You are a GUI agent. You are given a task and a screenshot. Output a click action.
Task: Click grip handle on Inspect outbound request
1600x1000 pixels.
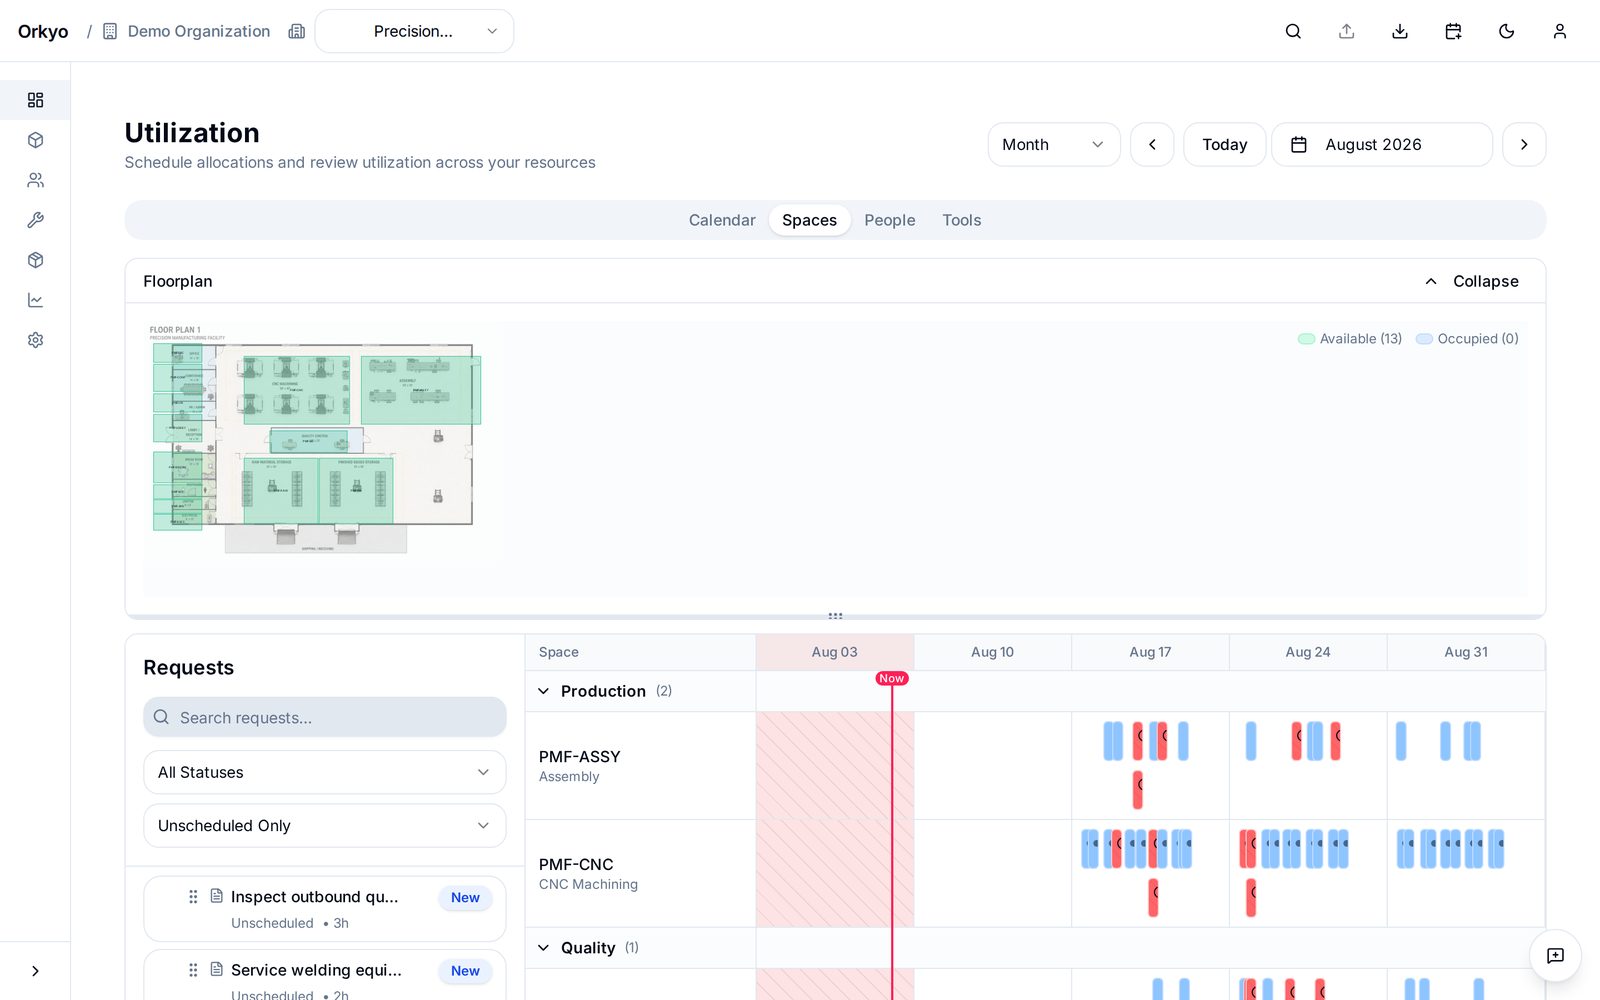click(193, 897)
